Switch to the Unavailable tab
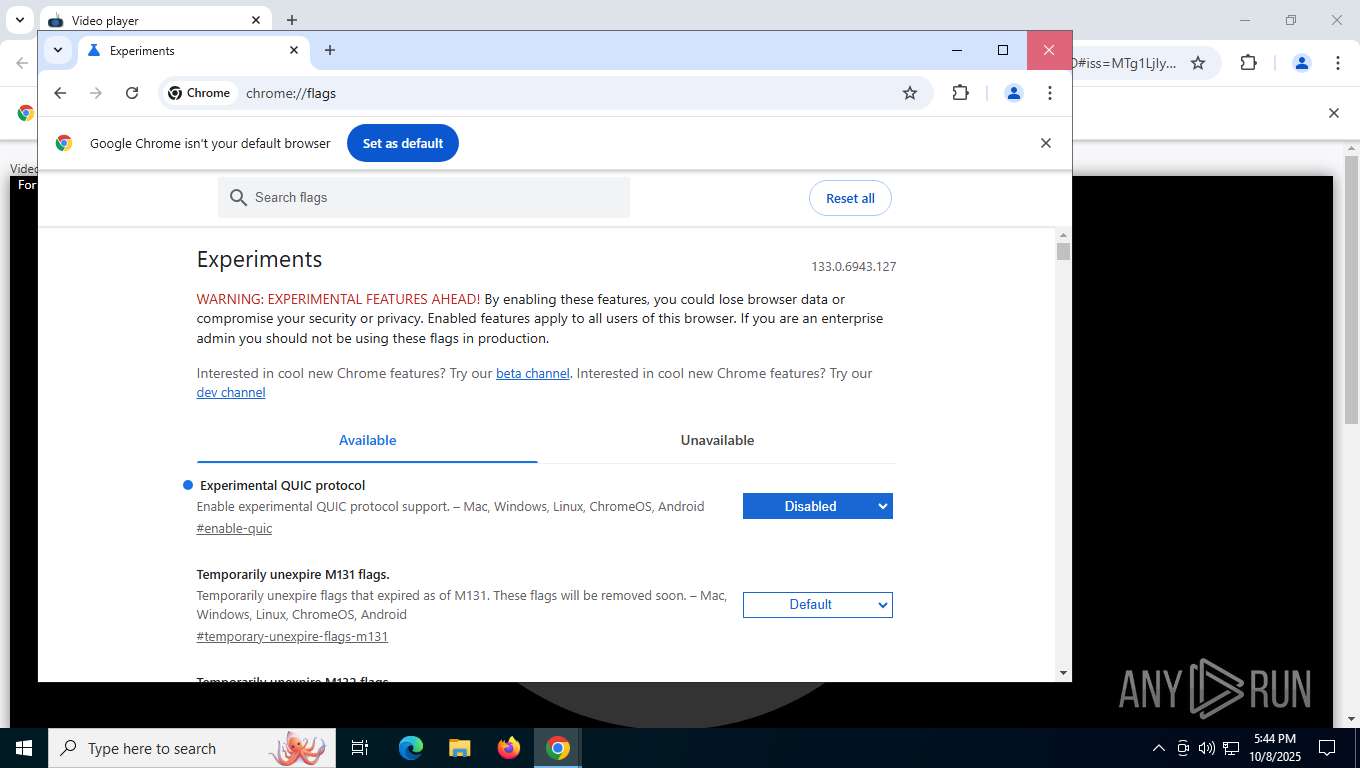 click(x=717, y=440)
